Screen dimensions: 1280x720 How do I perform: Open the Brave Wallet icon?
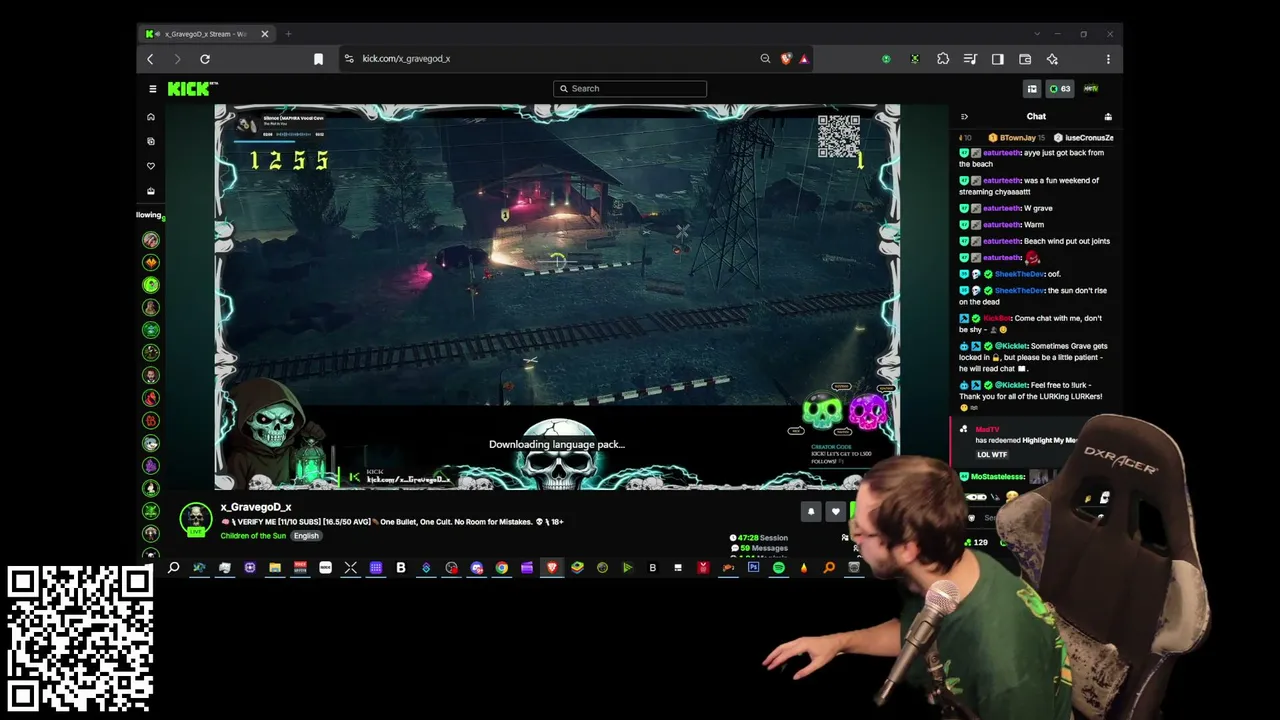click(1025, 59)
